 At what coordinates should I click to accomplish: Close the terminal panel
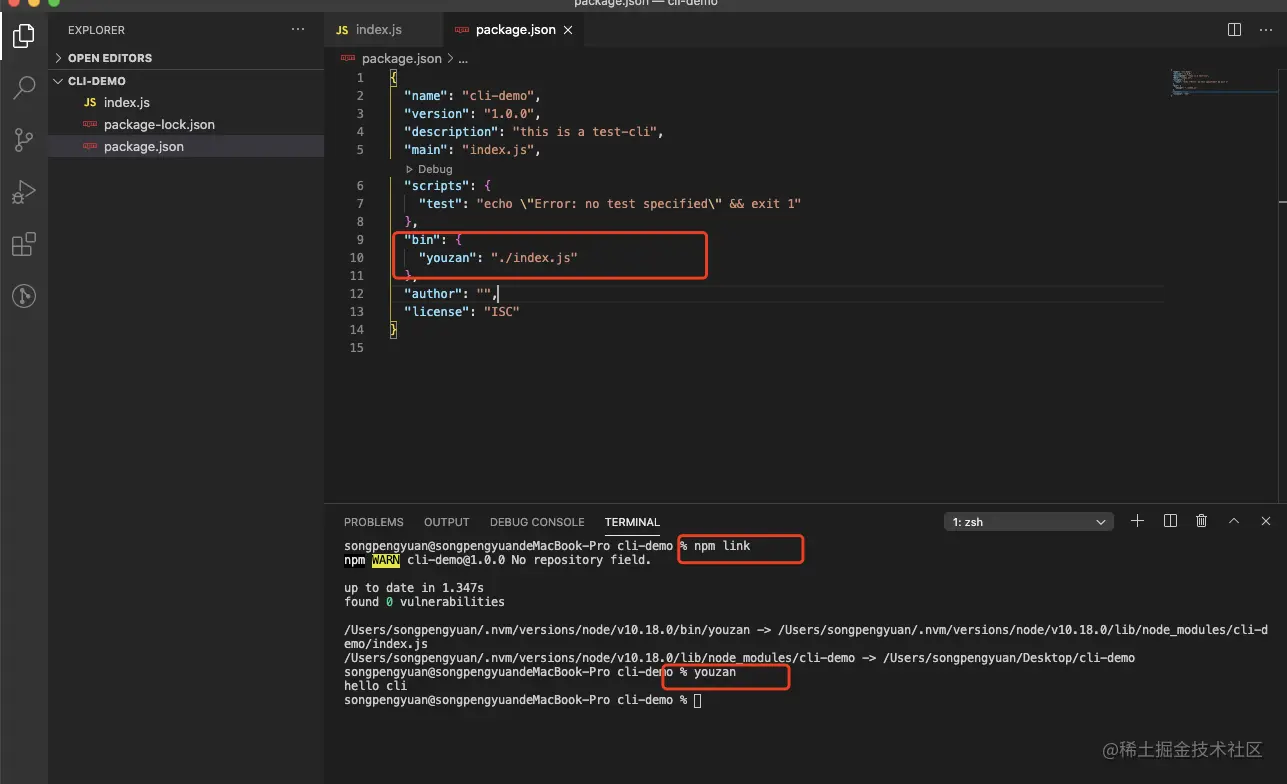tap(1266, 521)
